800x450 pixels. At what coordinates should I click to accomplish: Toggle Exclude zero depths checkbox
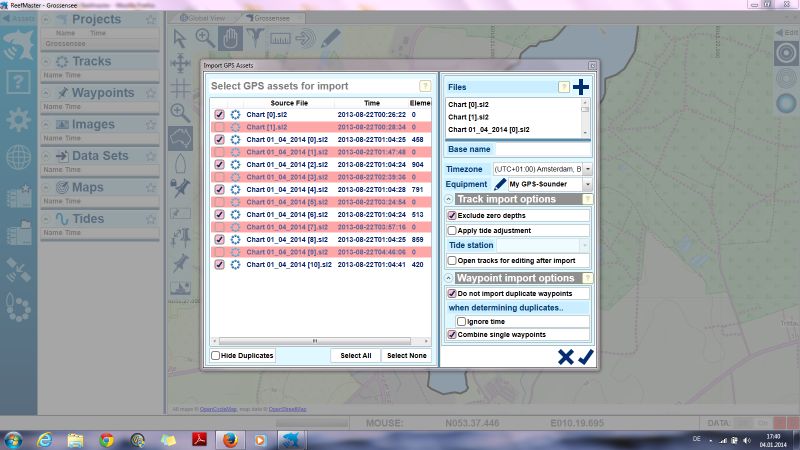coord(452,215)
